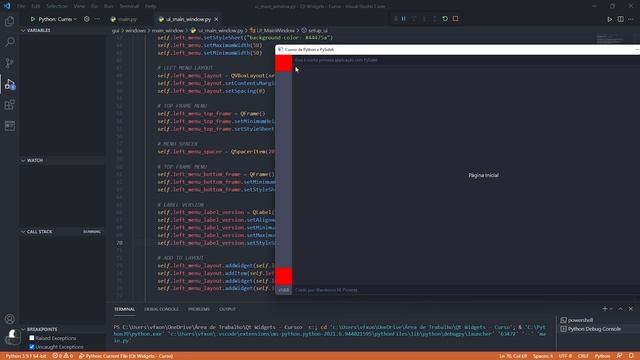Open the notifications bell in the status bar
The width and height of the screenshot is (640, 360).
pyautogui.click(x=631, y=356)
